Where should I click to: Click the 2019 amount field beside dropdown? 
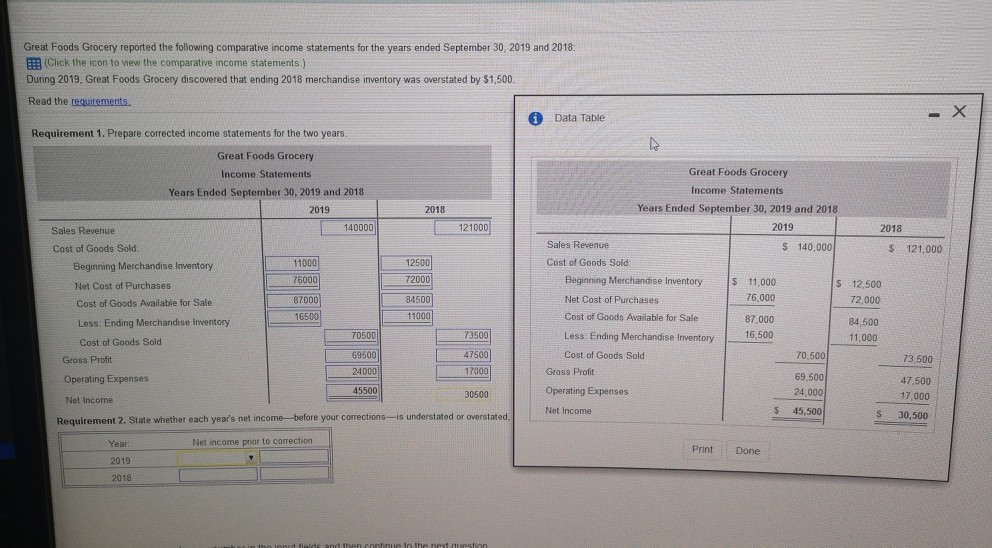click(294, 456)
